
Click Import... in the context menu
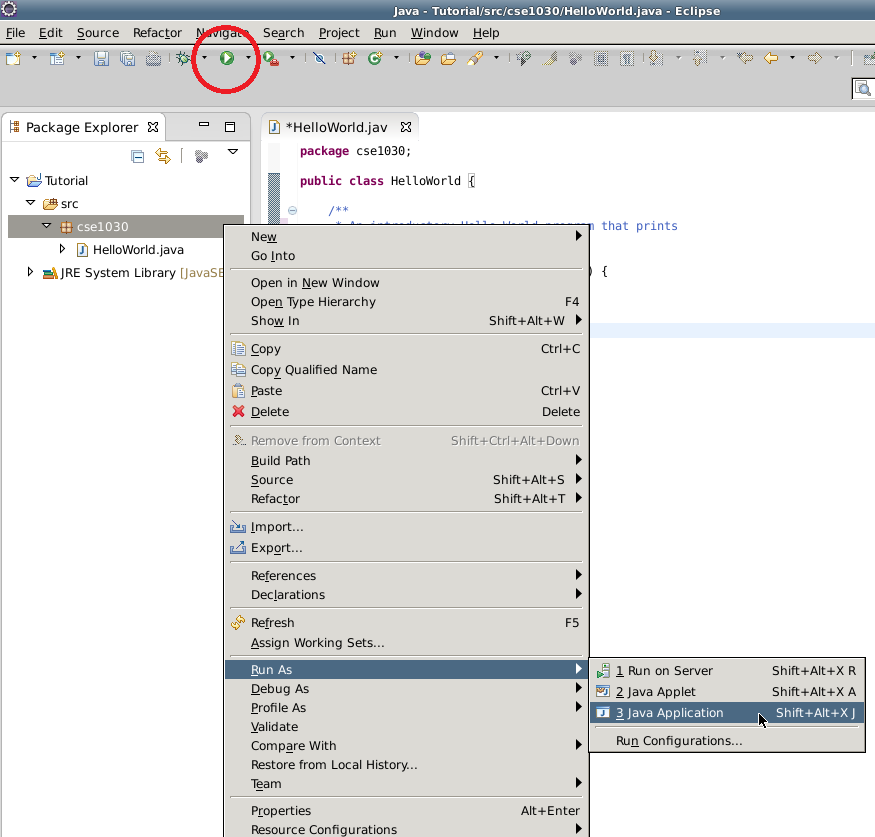tap(406, 527)
